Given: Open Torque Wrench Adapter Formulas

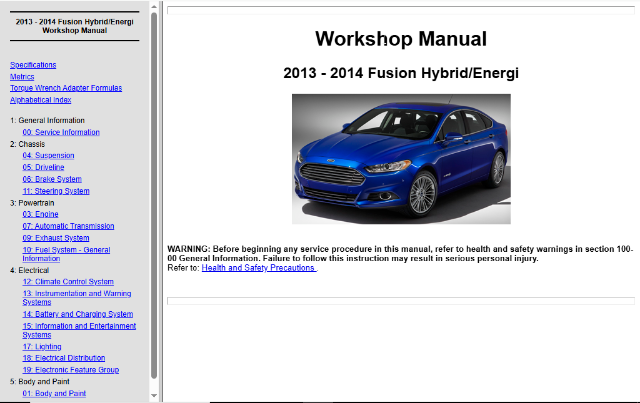Looking at the screenshot, I should point(66,88).
